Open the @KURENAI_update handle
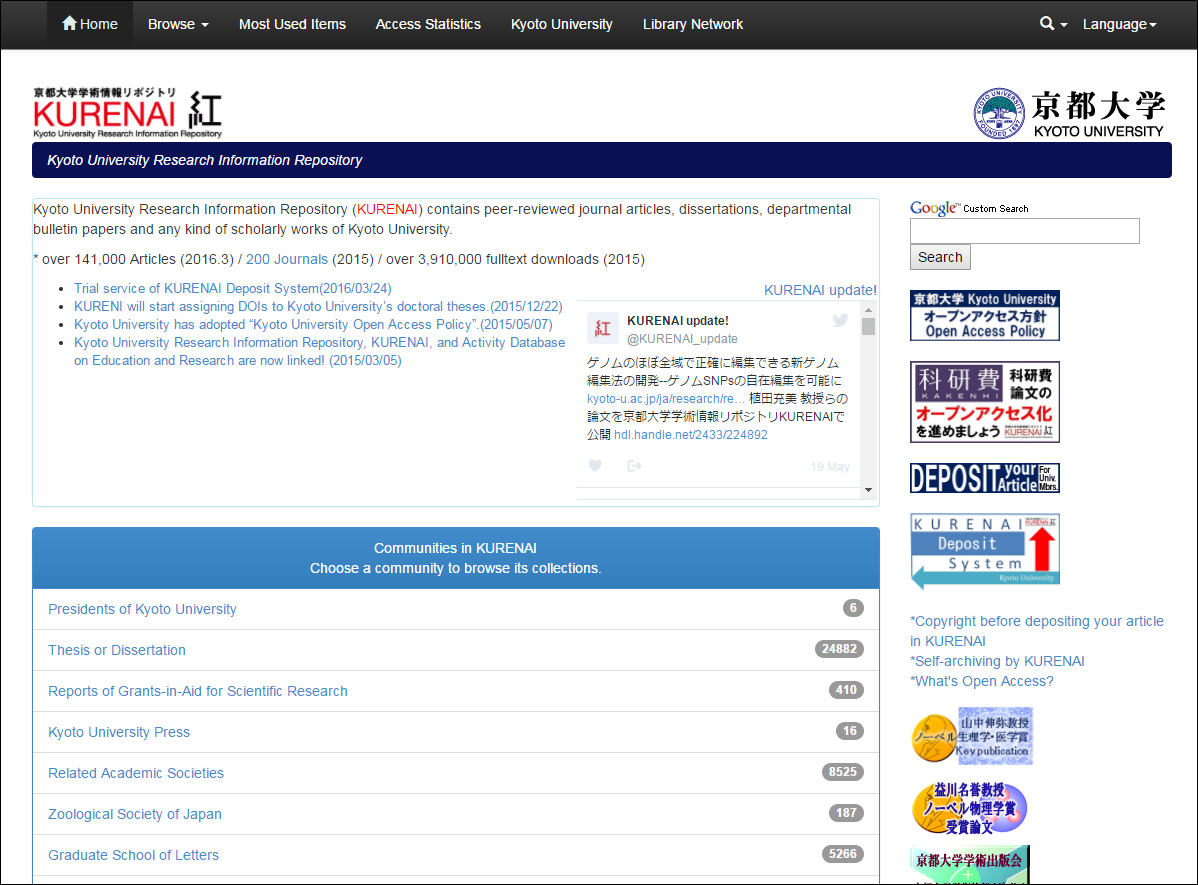1198x885 pixels. point(682,339)
